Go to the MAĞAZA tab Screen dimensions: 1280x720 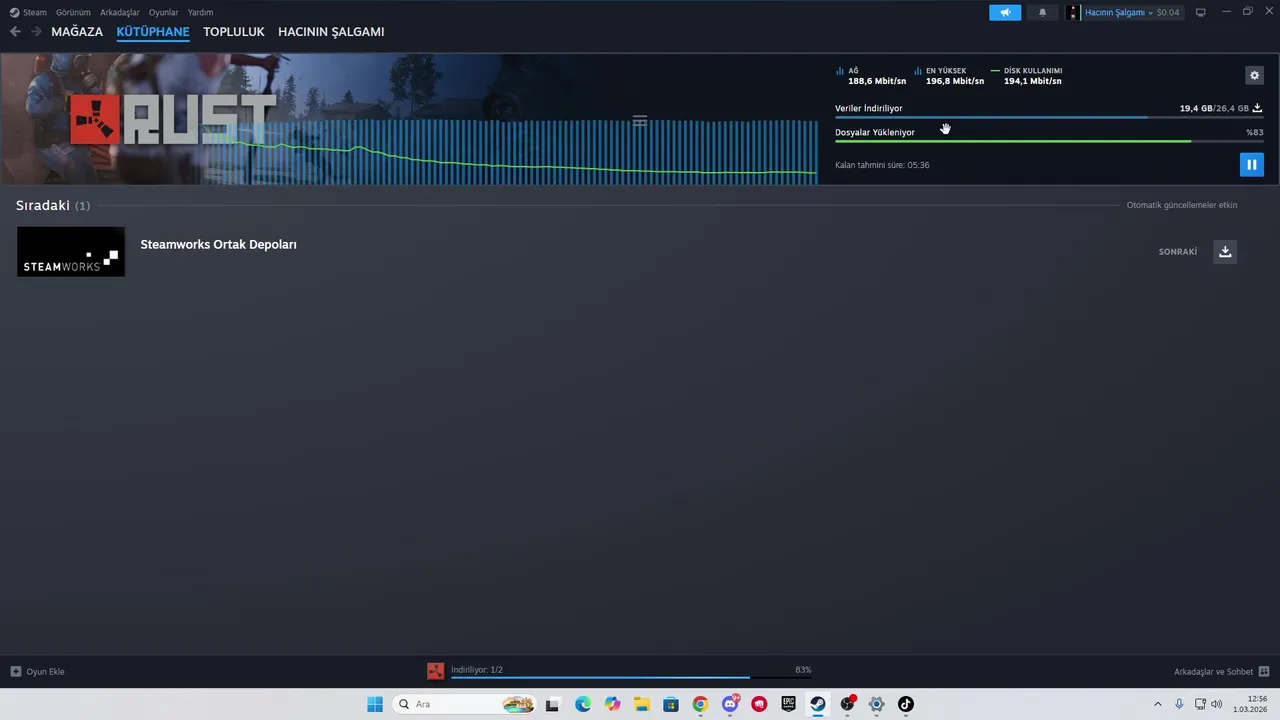coord(77,32)
